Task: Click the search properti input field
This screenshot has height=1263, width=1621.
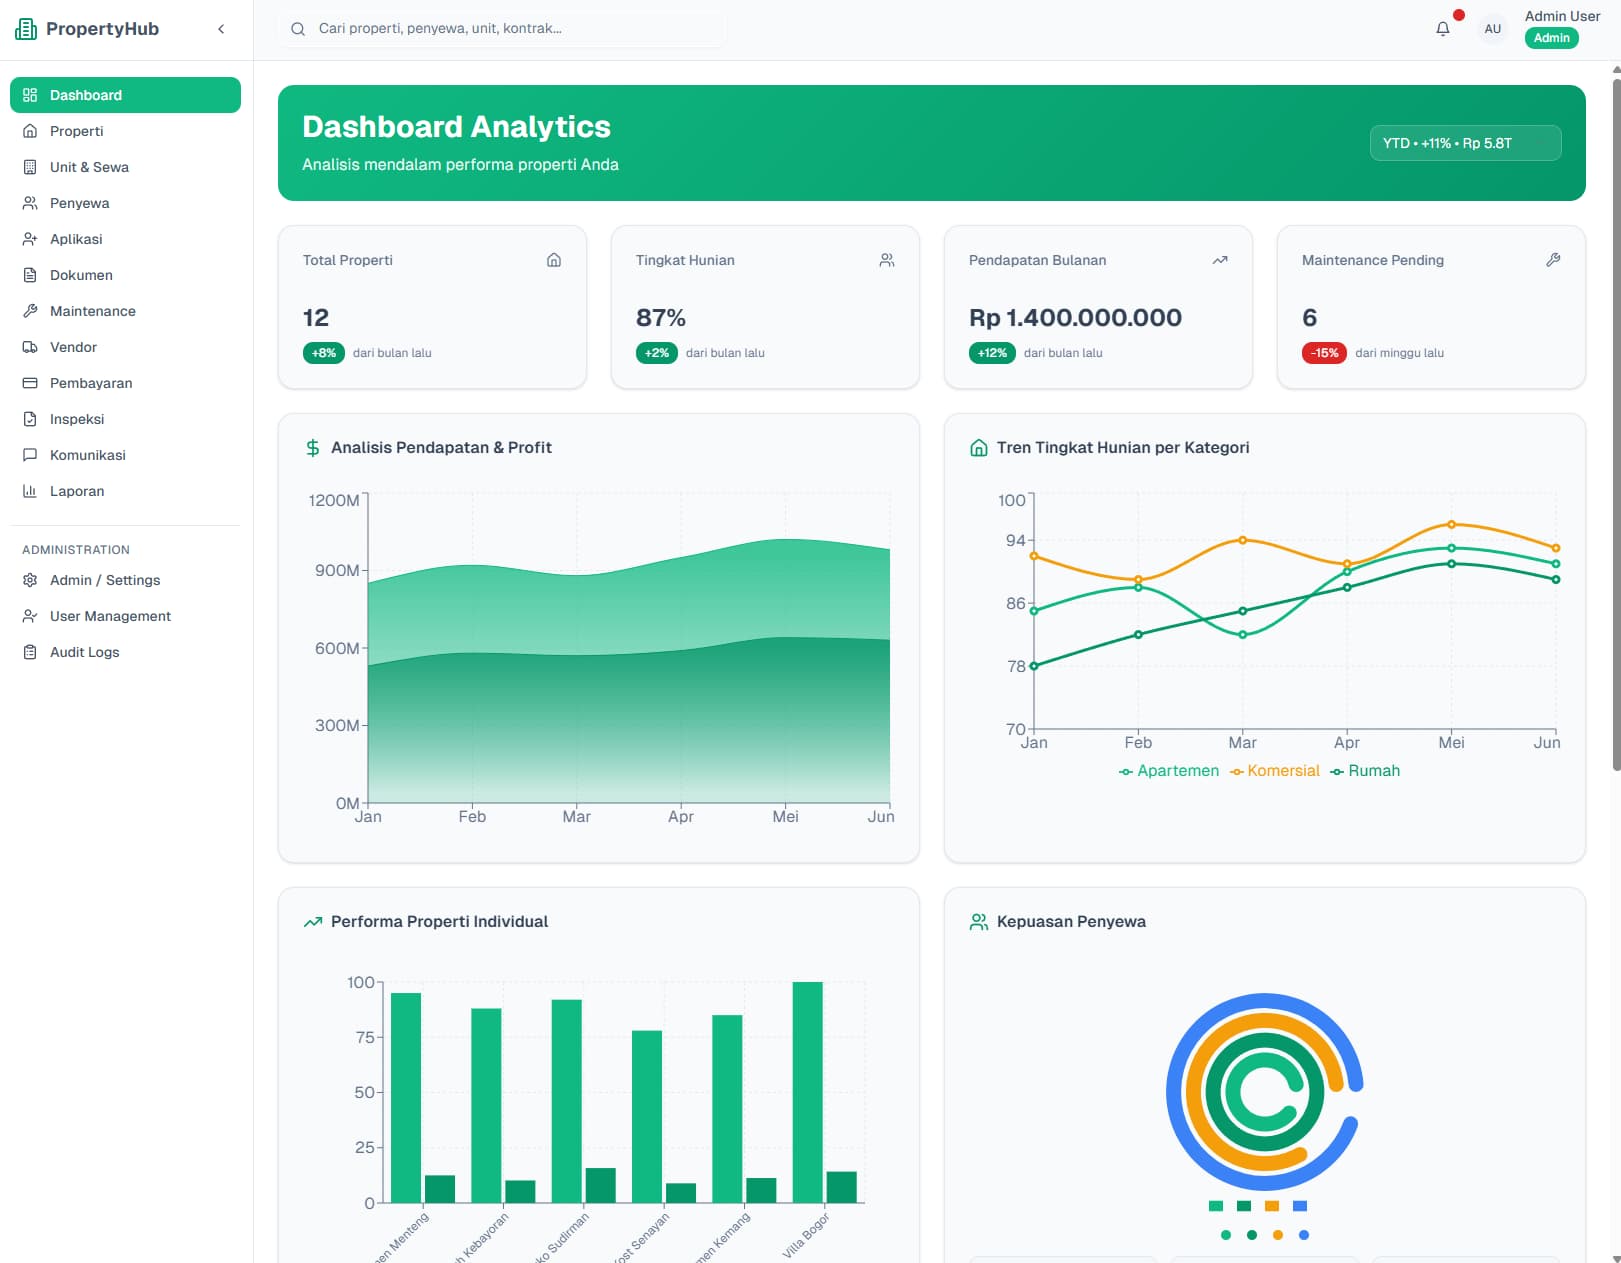Action: 500,28
